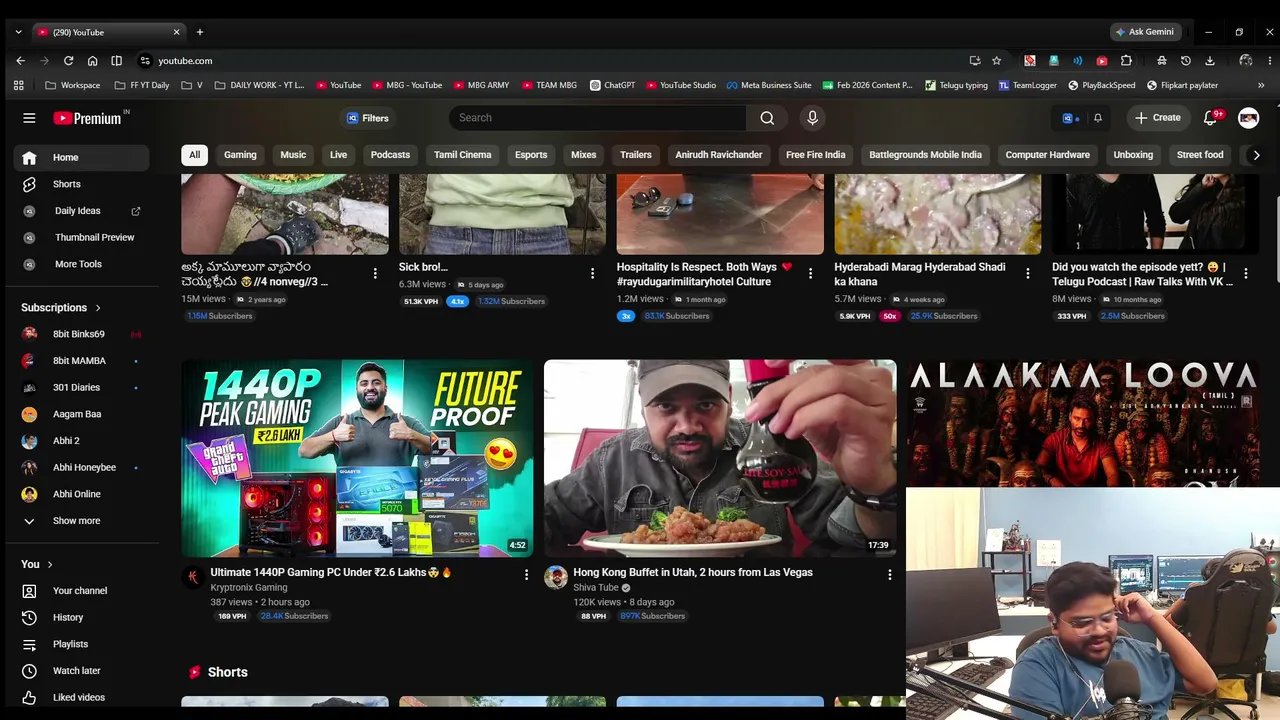Go to the YouTube Premium logo home
The width and height of the screenshot is (1280, 720).
87,118
